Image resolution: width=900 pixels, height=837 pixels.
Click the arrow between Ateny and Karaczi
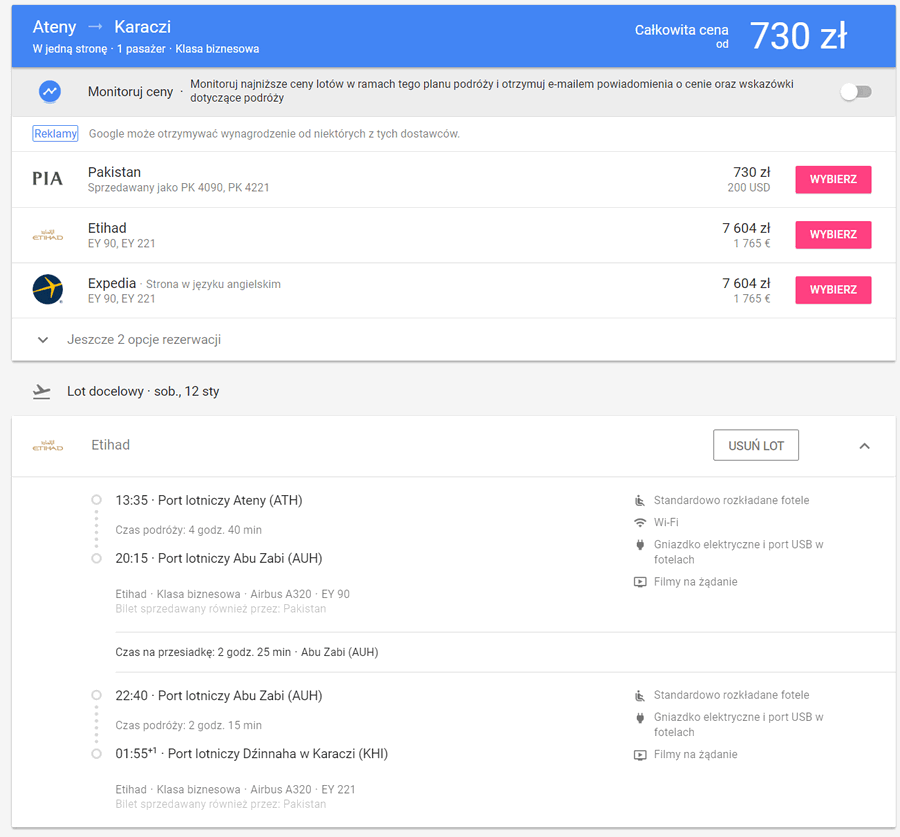coord(95,26)
